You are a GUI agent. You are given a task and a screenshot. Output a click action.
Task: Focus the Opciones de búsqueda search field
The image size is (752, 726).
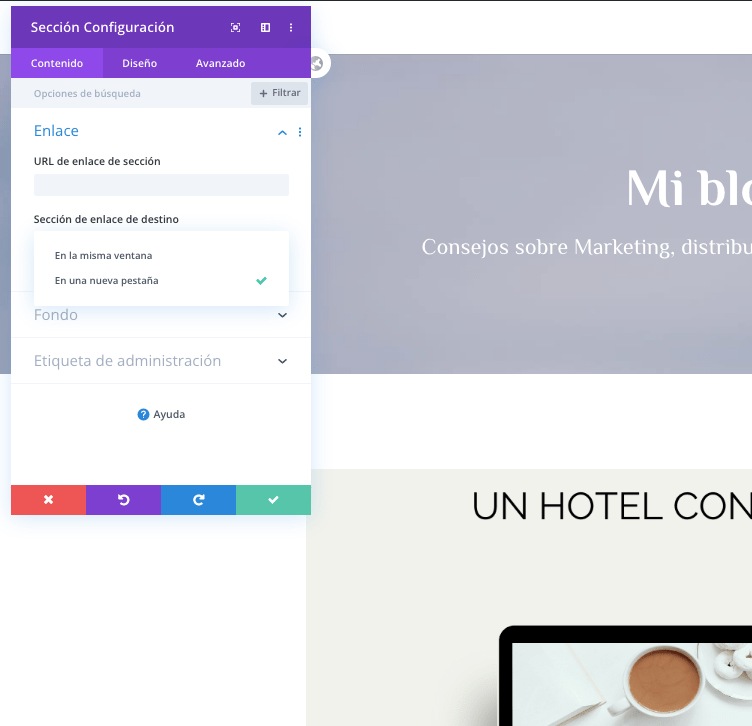point(129,93)
